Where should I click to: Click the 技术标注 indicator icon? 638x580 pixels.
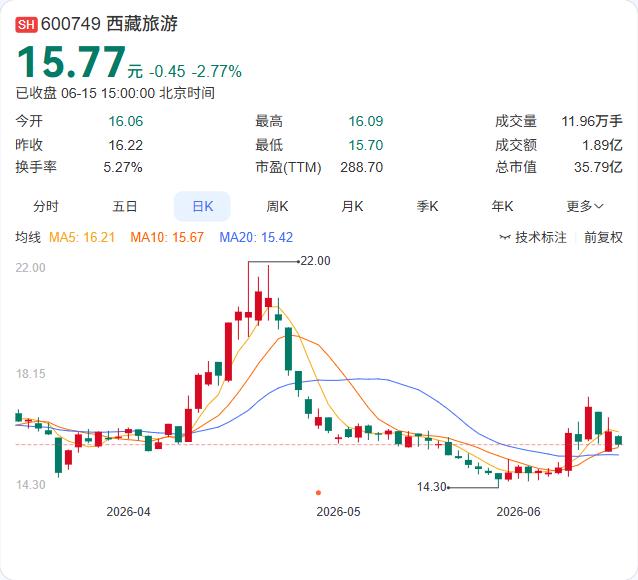coord(505,237)
